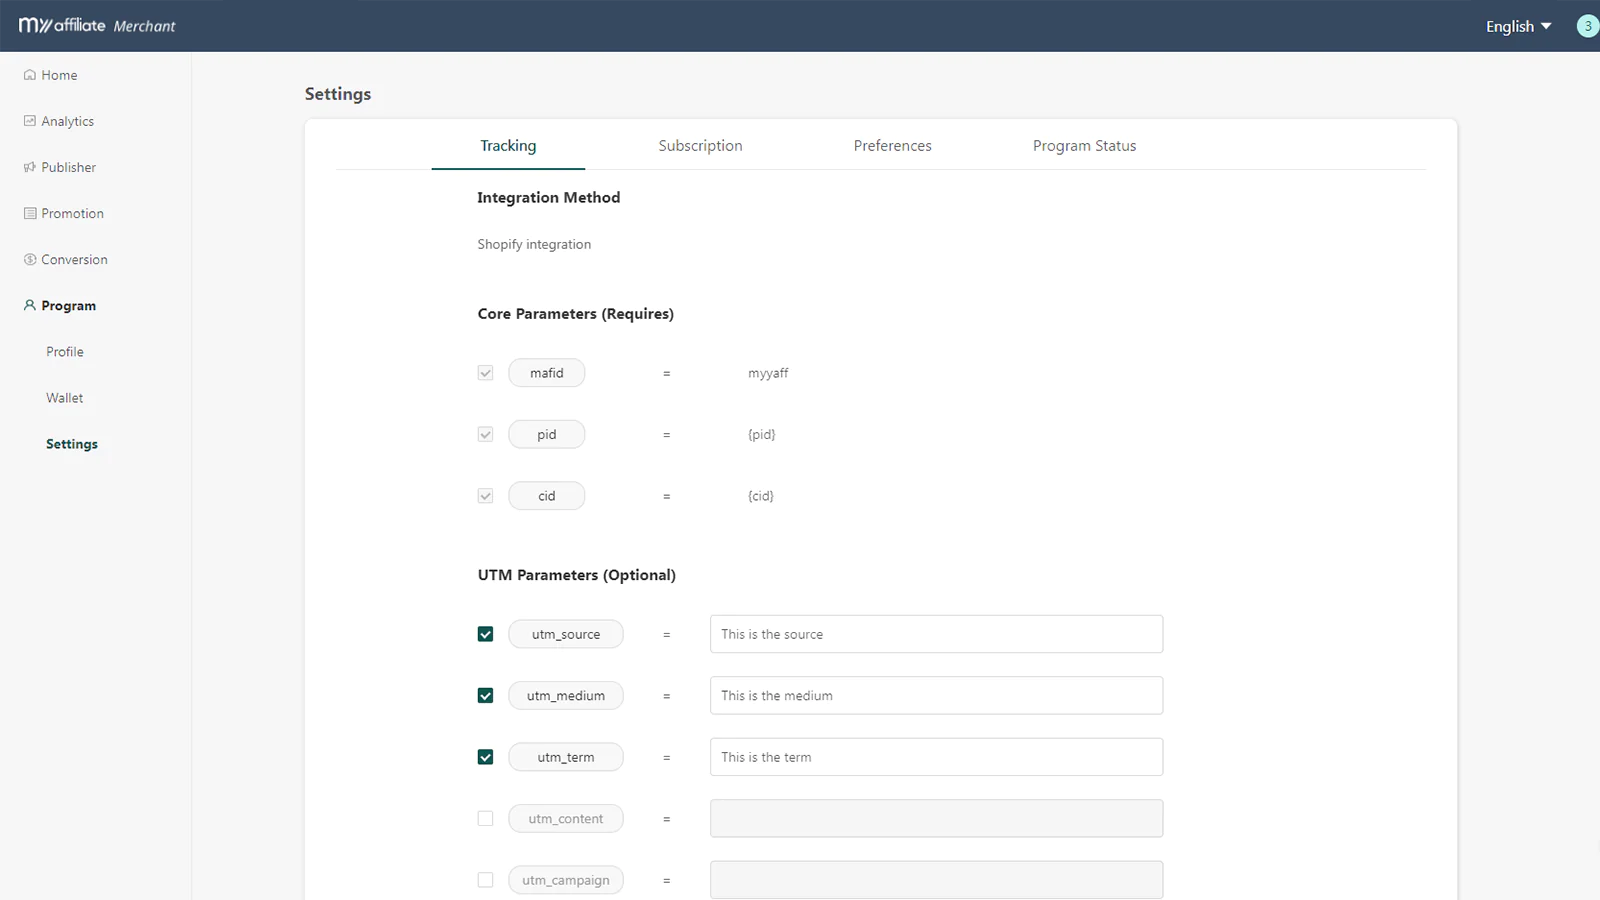
Task: Focus the utm_source text field
Action: pyautogui.click(x=936, y=634)
